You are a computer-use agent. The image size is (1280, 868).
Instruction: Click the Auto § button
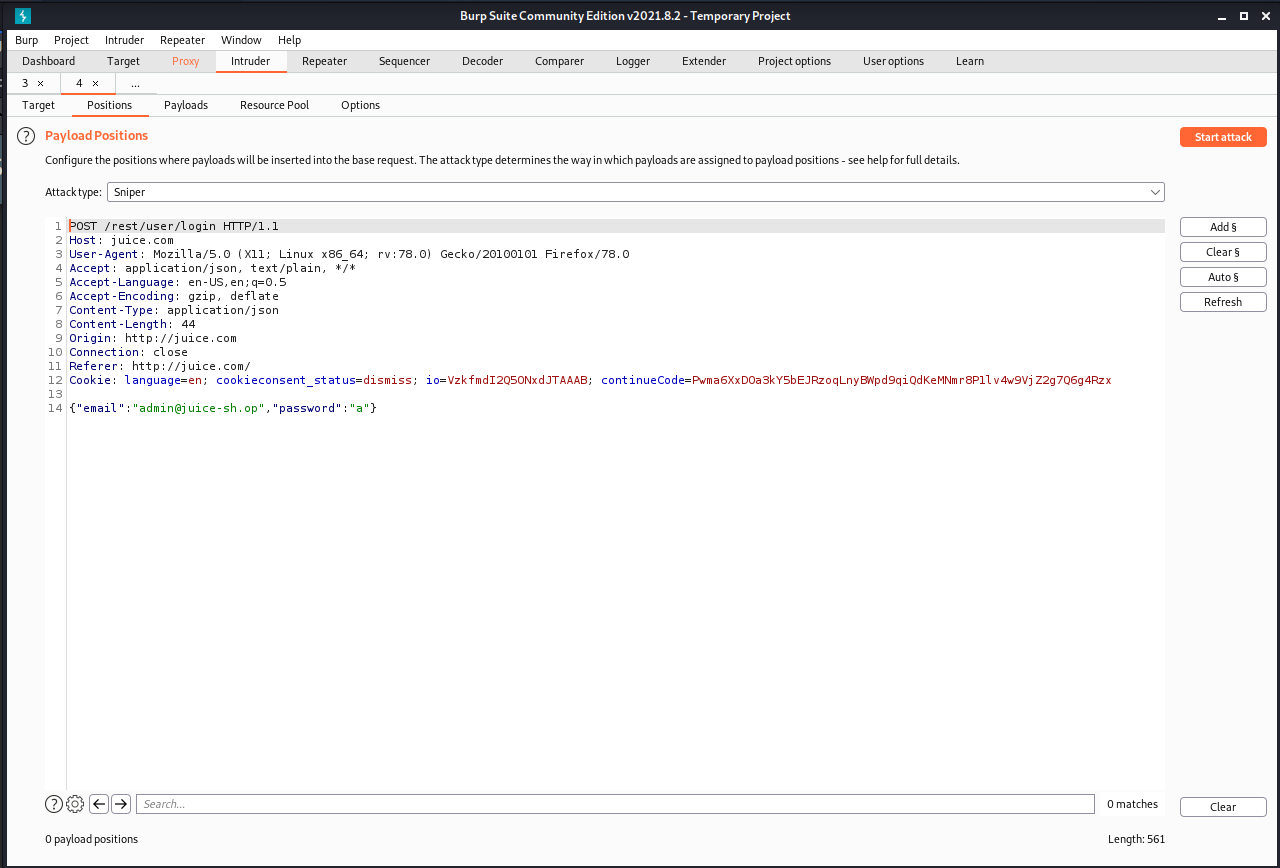point(1223,277)
